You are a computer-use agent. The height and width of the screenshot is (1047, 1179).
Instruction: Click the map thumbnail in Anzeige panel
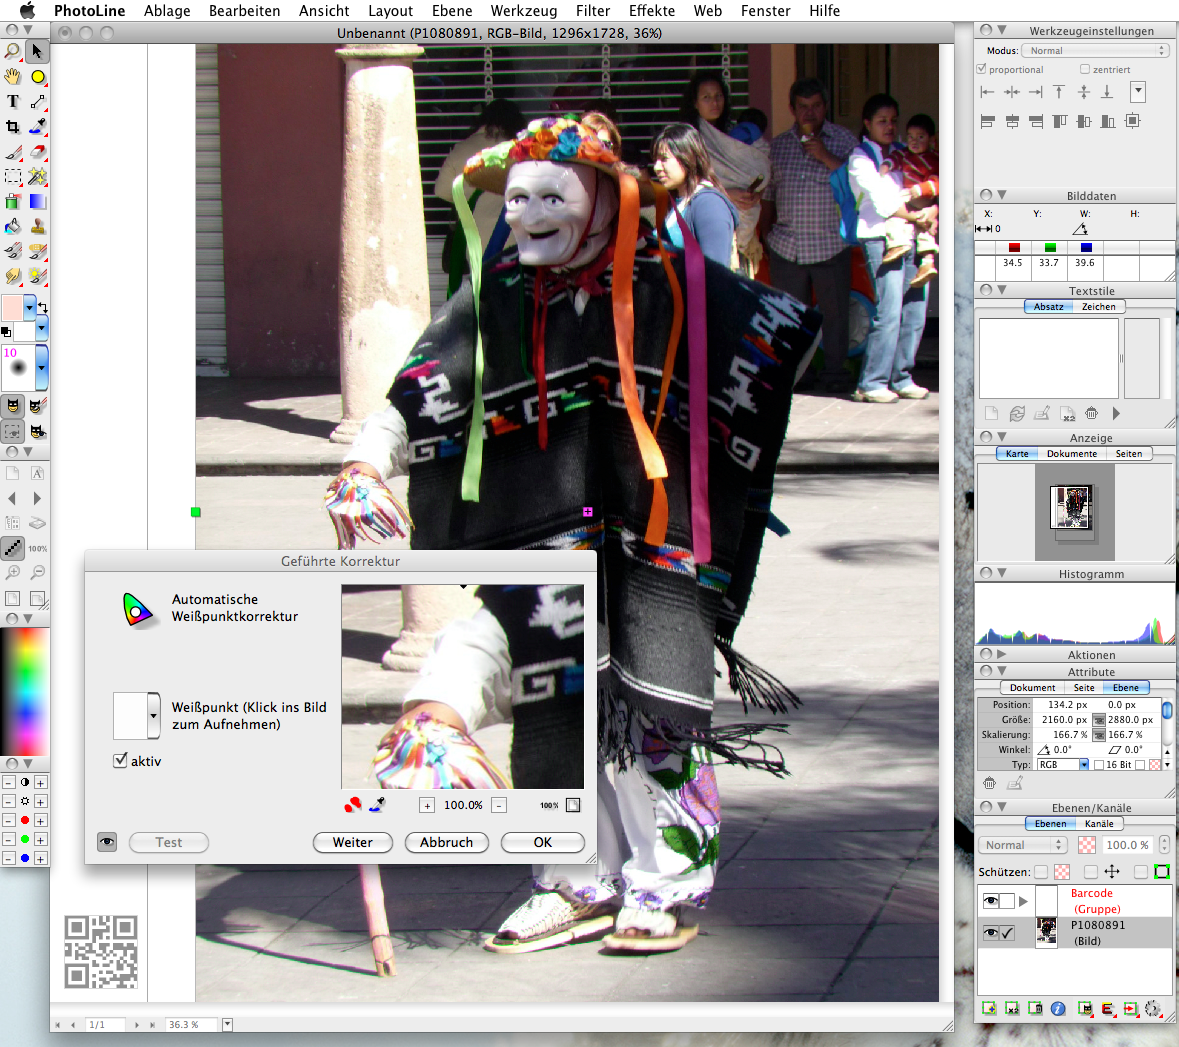(x=1071, y=508)
